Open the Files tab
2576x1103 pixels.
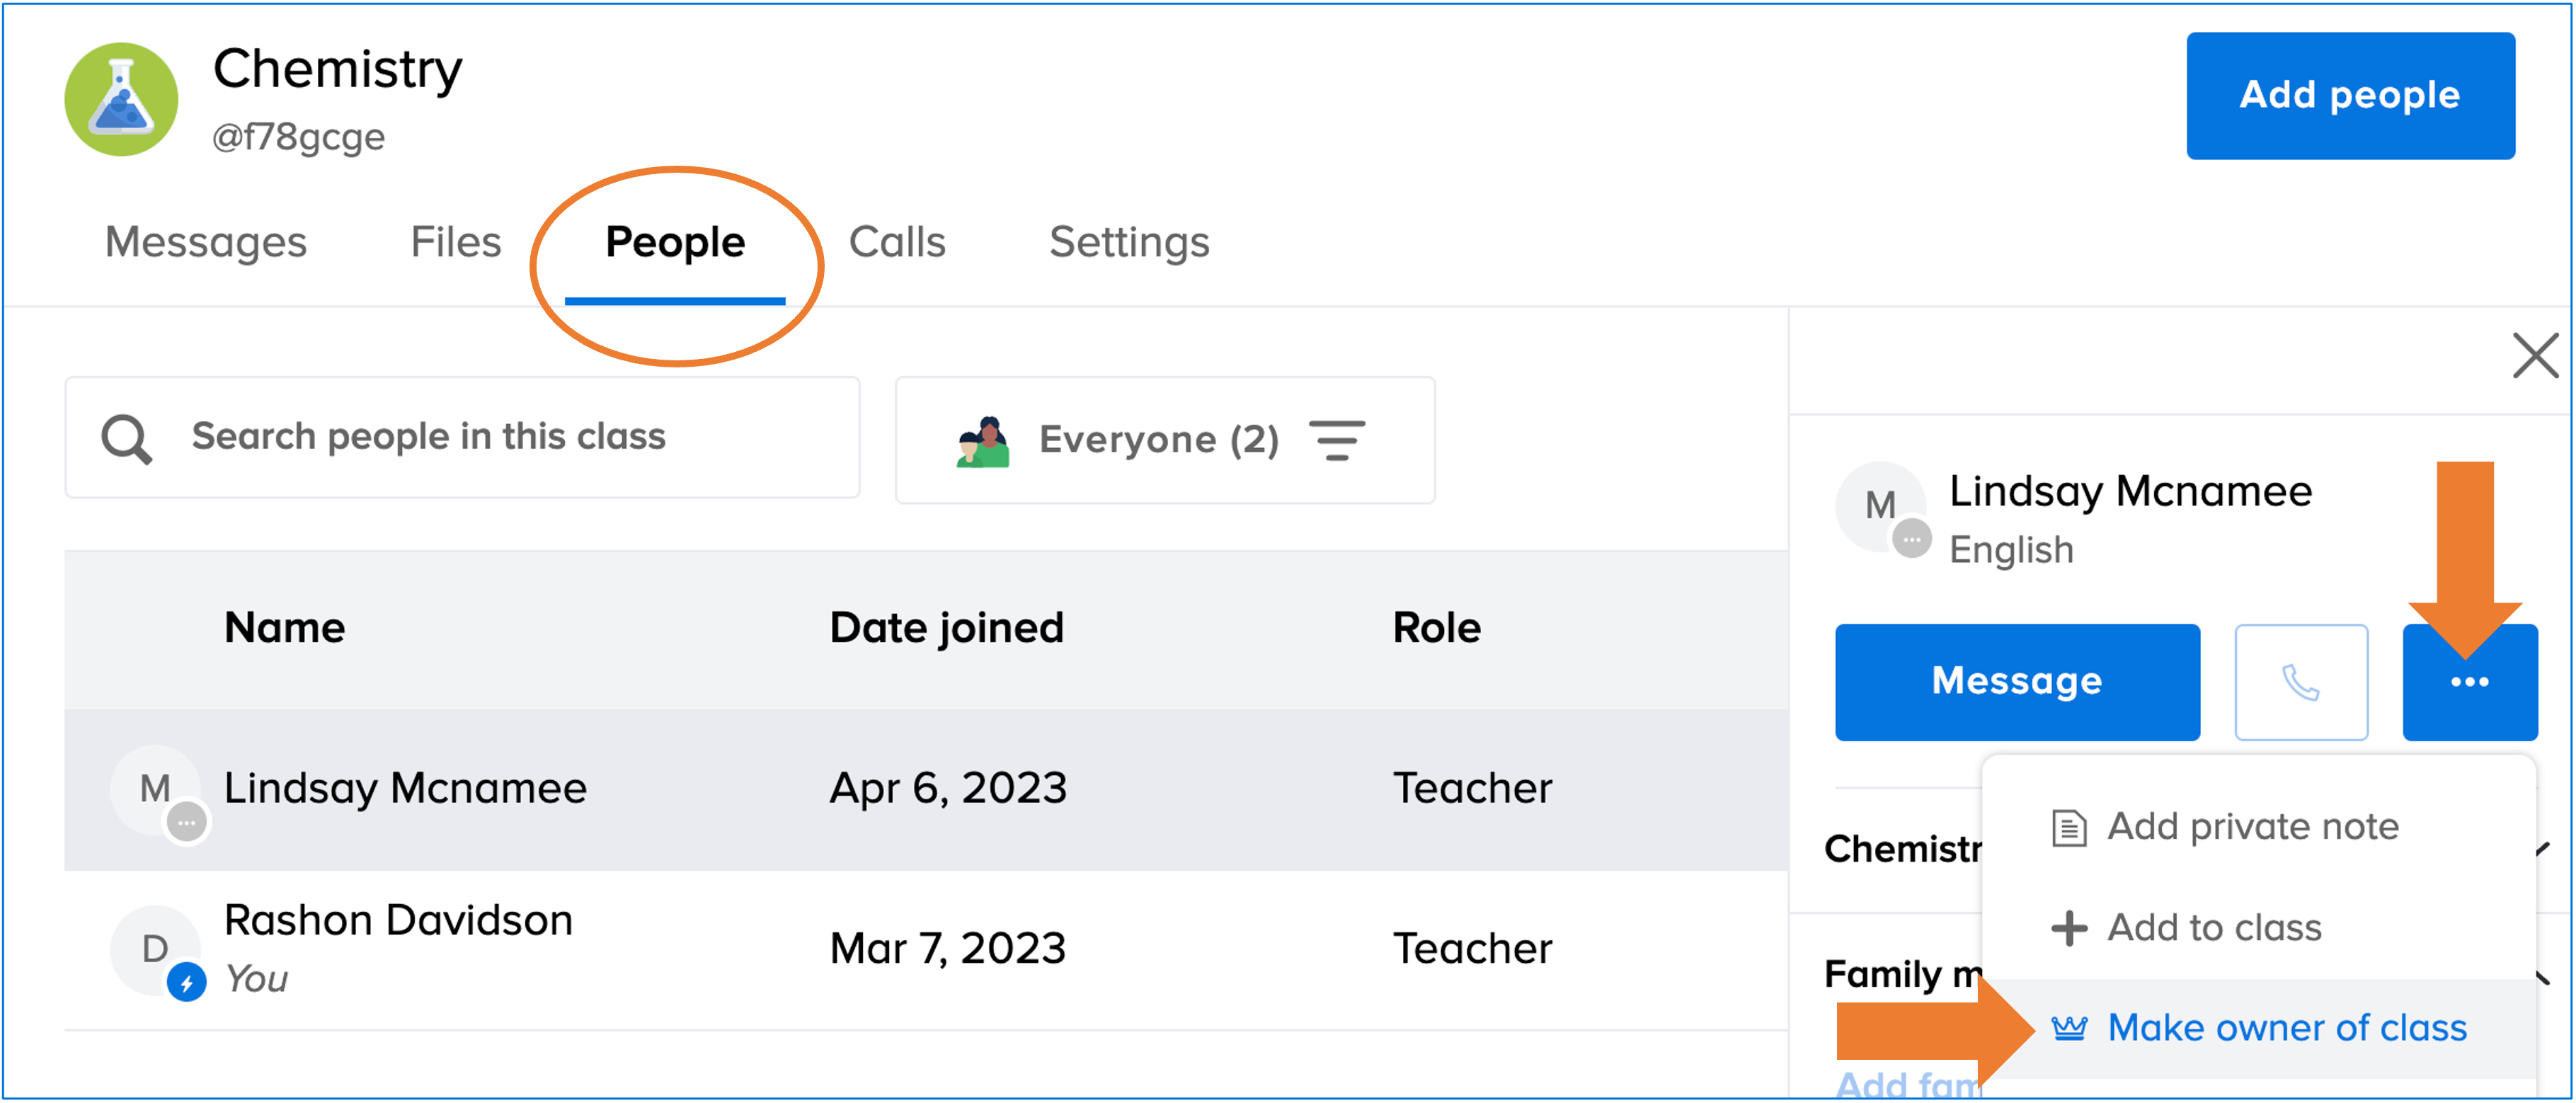tap(456, 242)
